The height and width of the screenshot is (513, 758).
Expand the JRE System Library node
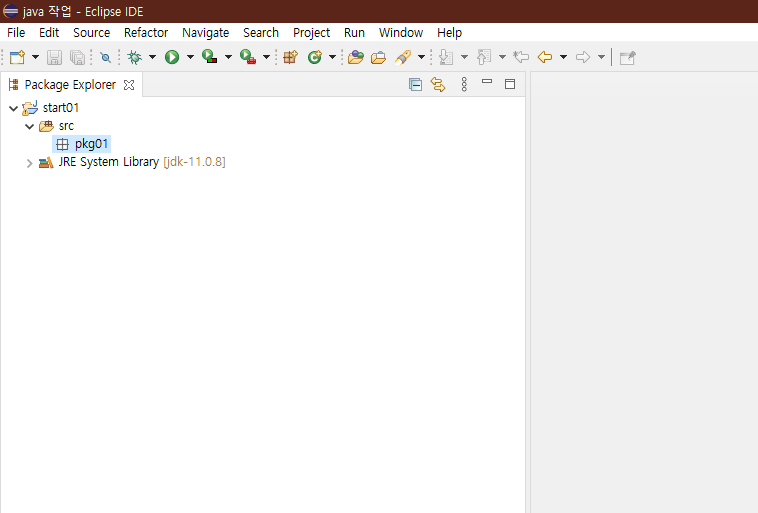pyautogui.click(x=29, y=163)
